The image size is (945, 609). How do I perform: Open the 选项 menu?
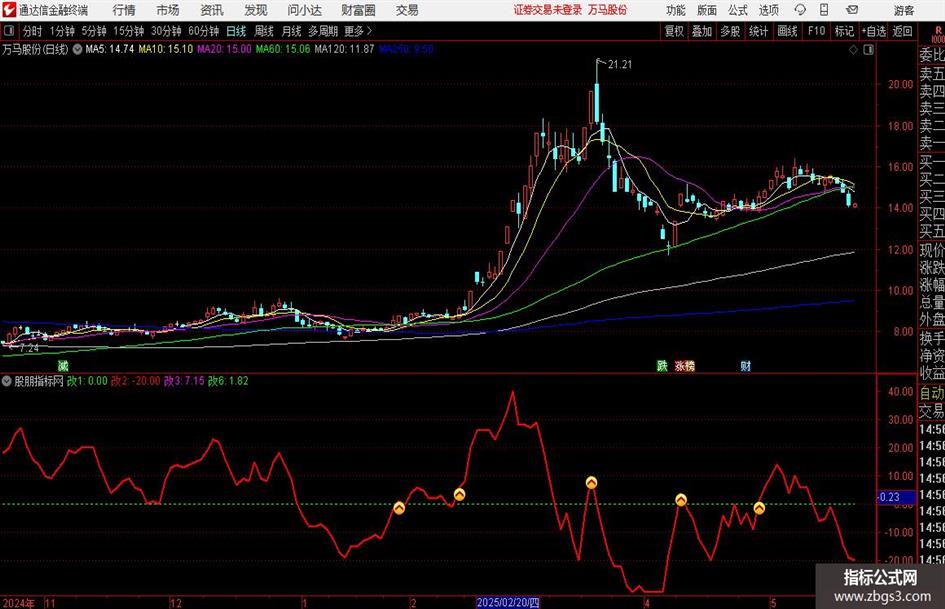tap(768, 10)
